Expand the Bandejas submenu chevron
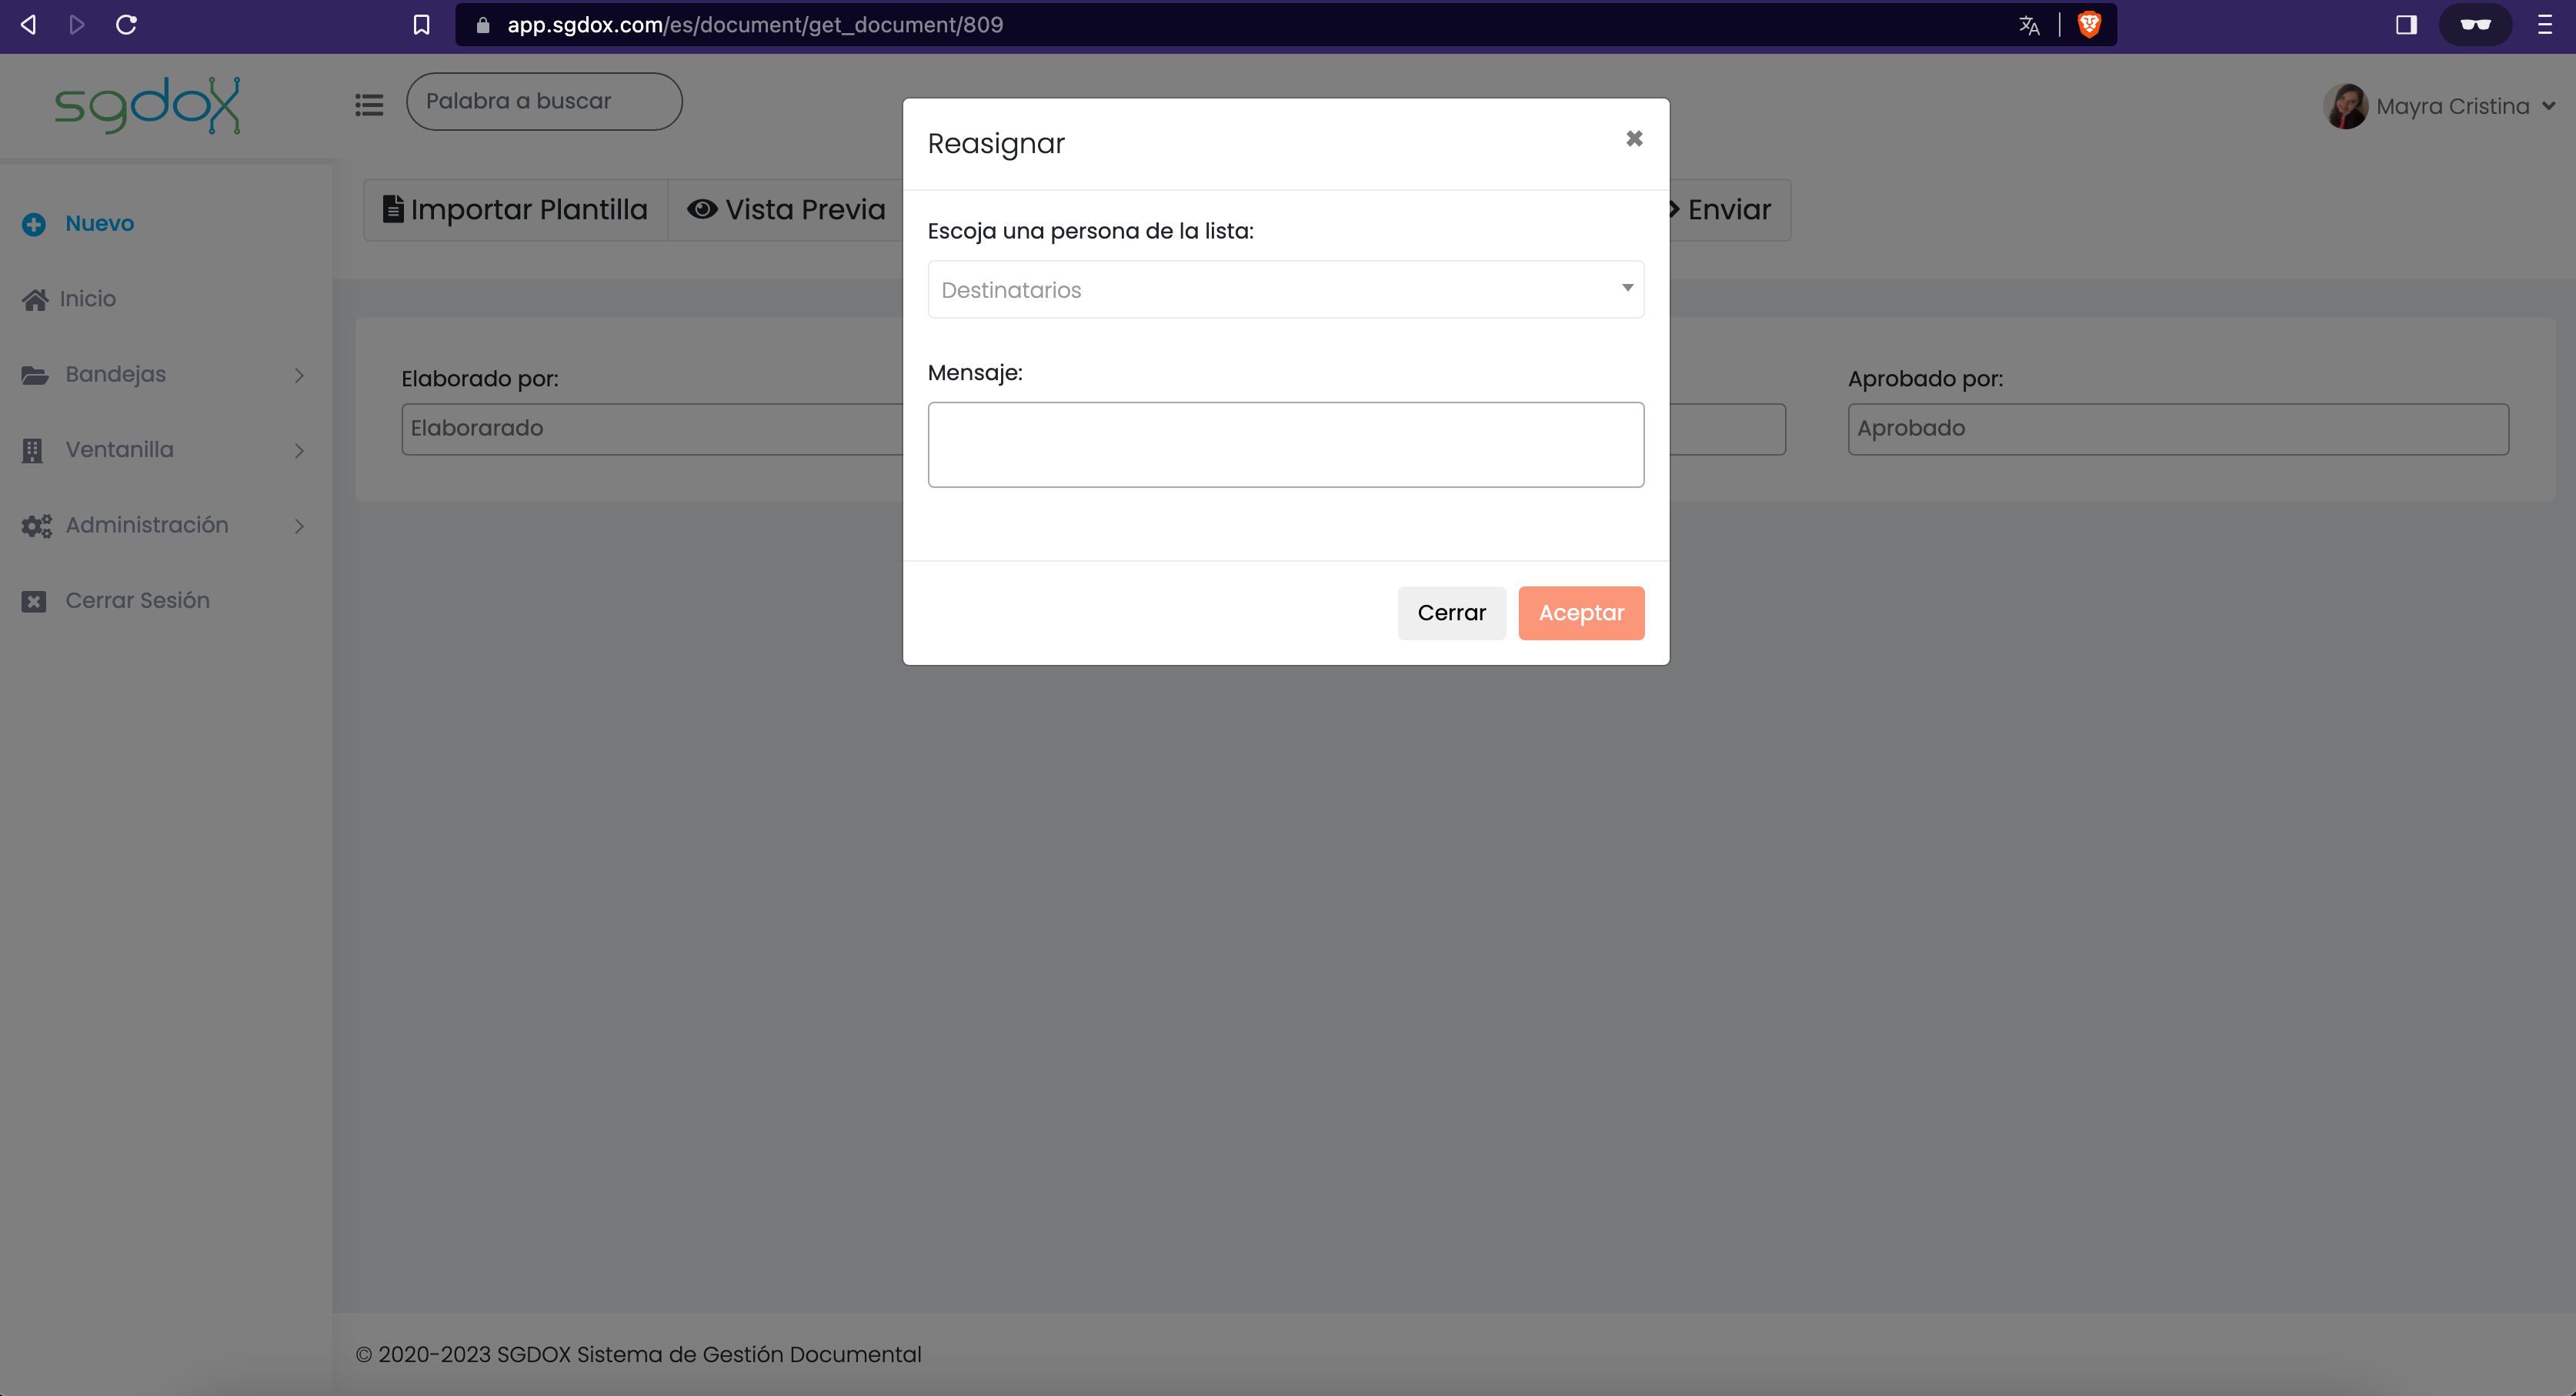 coord(299,375)
